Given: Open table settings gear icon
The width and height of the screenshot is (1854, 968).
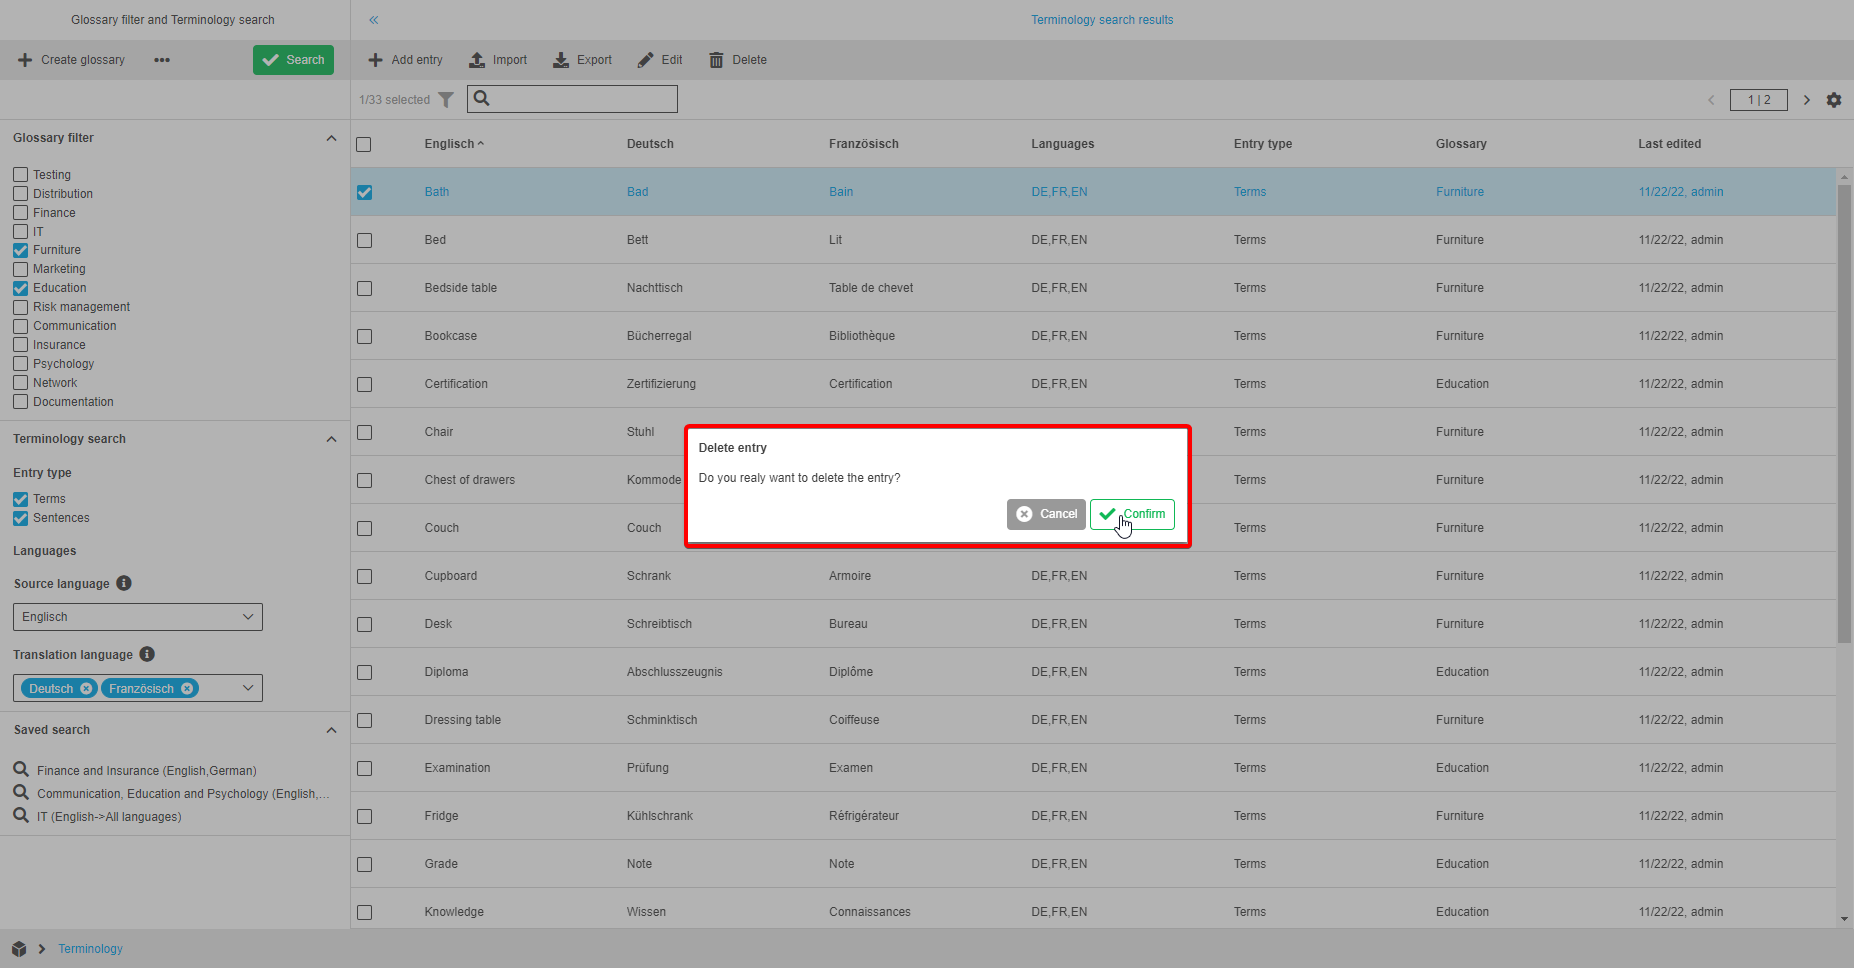Looking at the screenshot, I should (1833, 100).
